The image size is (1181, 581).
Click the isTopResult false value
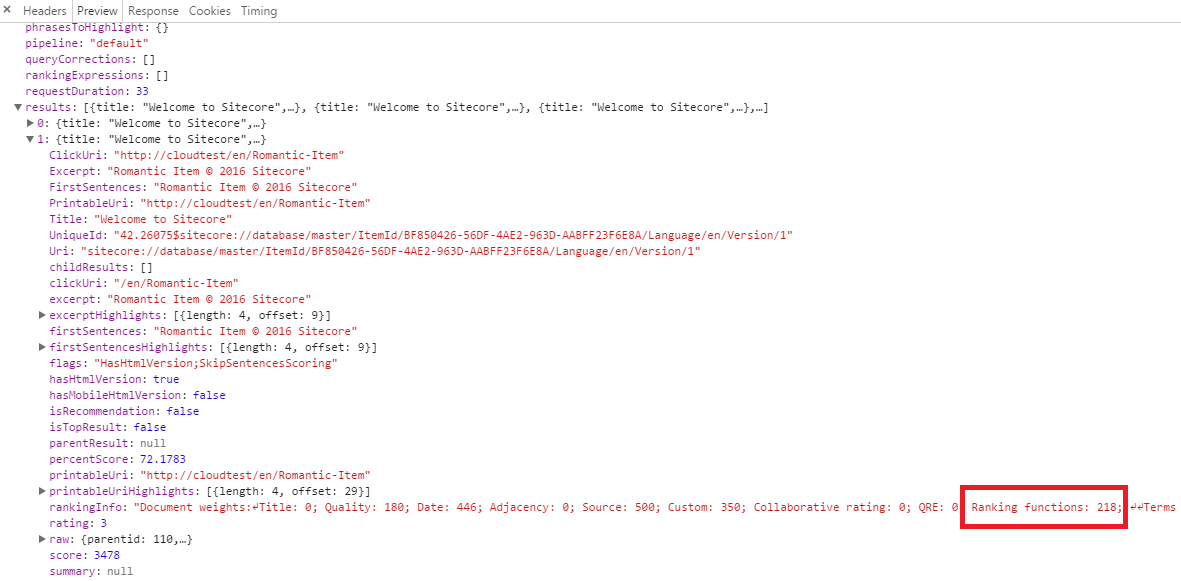[149, 427]
